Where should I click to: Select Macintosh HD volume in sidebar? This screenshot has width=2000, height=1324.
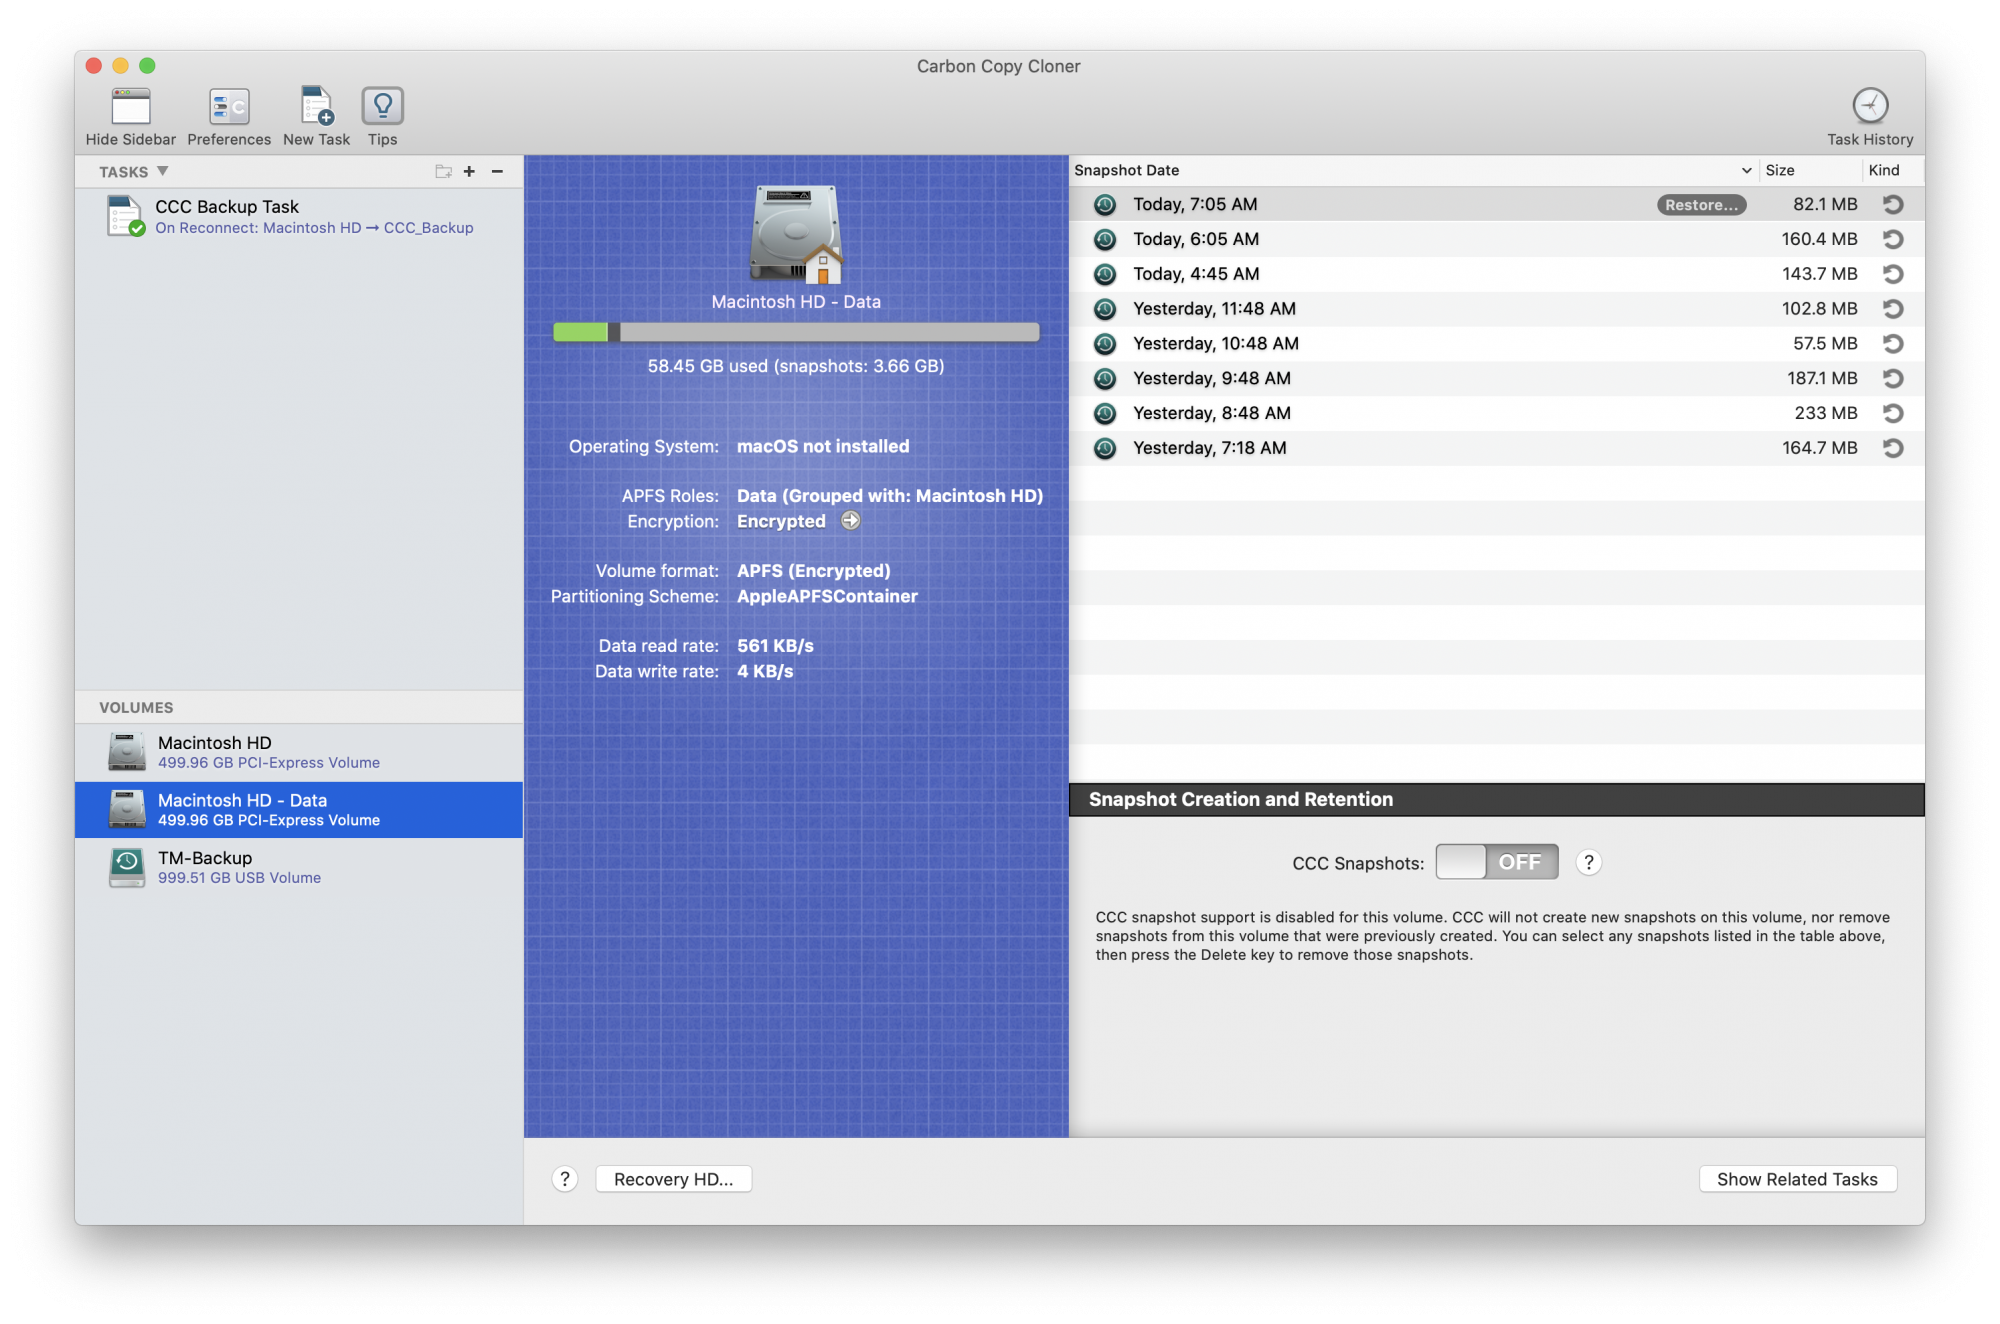299,752
